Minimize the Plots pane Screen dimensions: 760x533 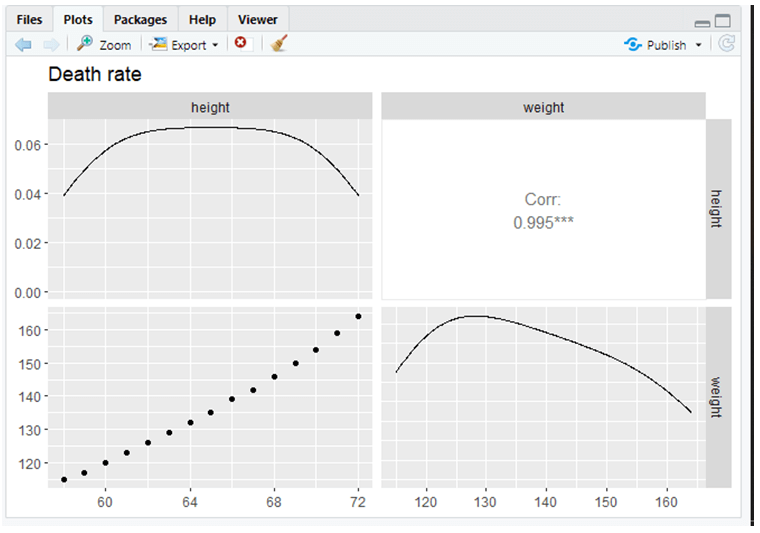click(x=702, y=22)
